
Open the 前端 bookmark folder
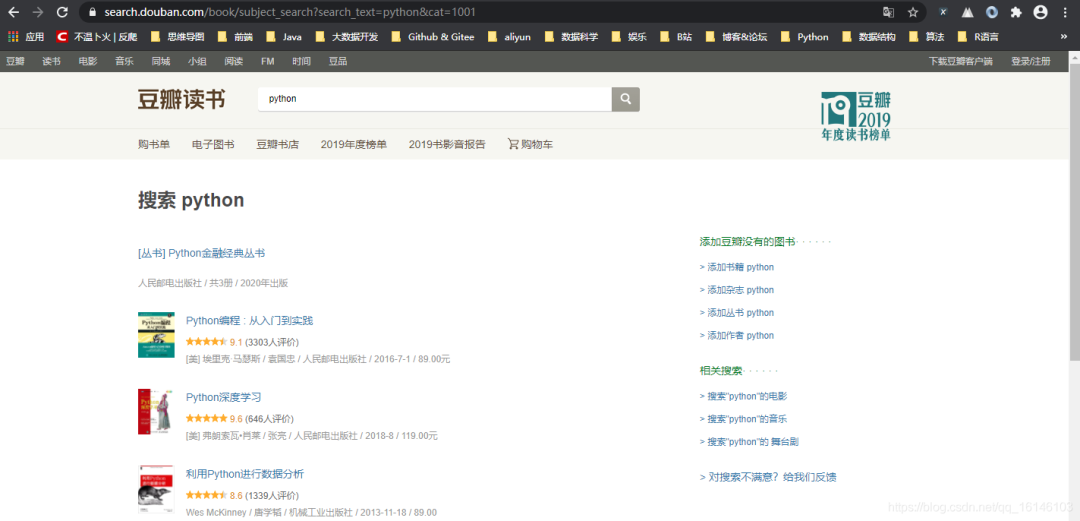234,37
